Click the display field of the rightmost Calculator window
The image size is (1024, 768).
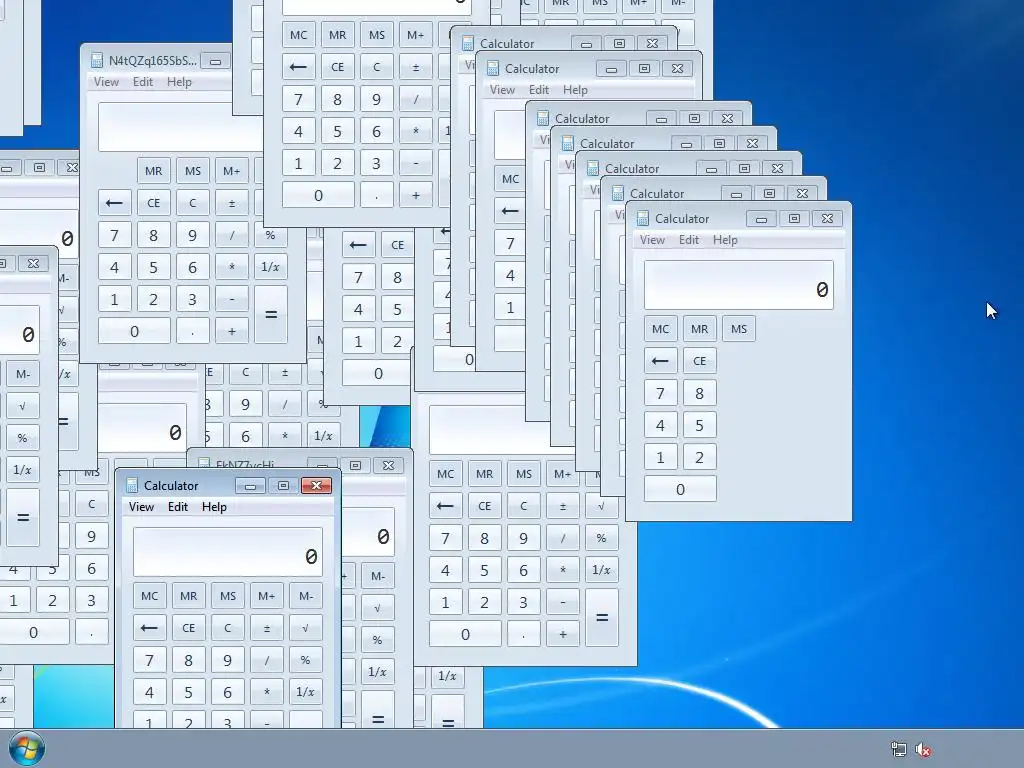739,285
